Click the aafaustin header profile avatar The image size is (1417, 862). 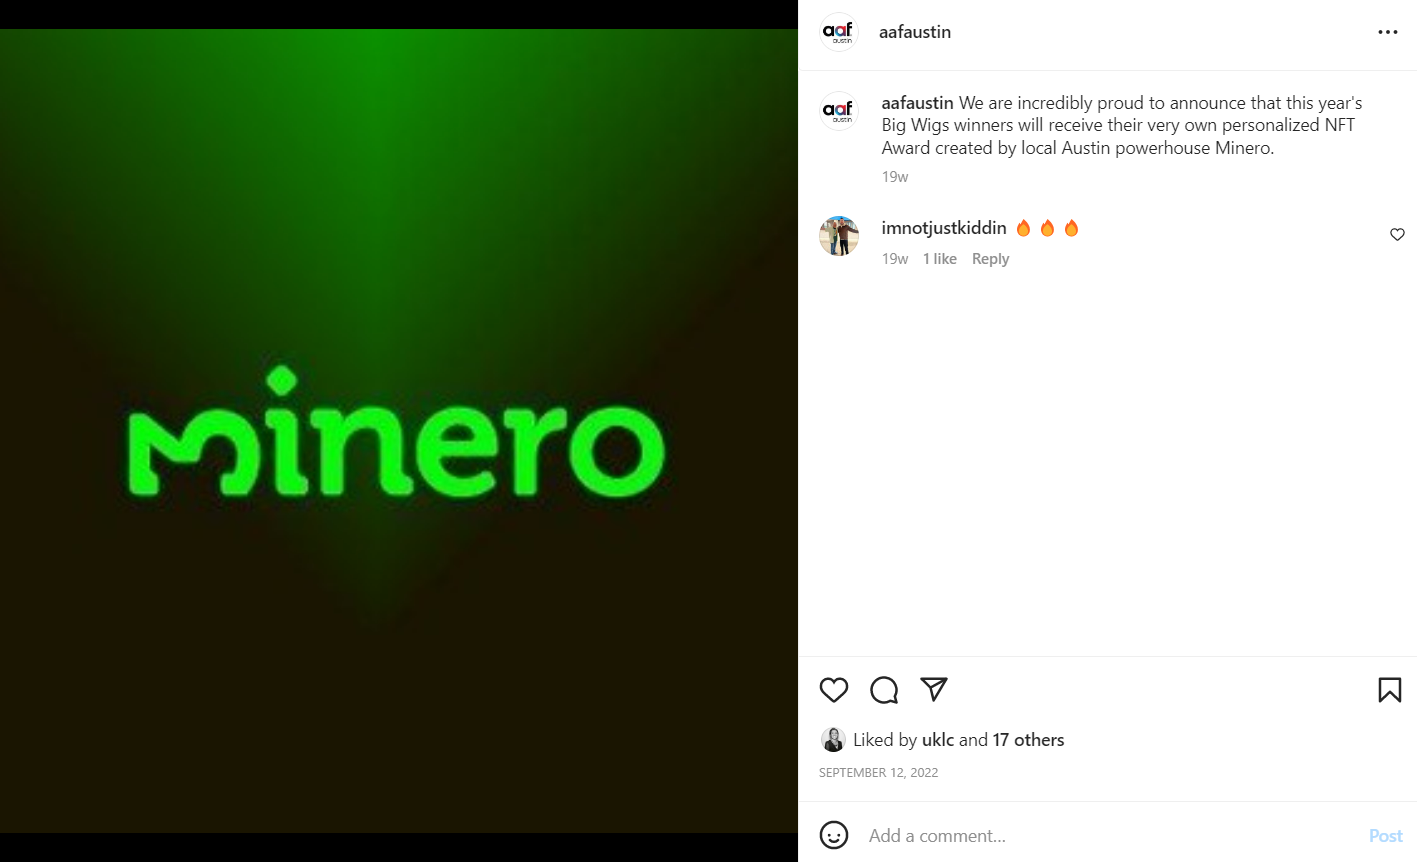pos(838,32)
